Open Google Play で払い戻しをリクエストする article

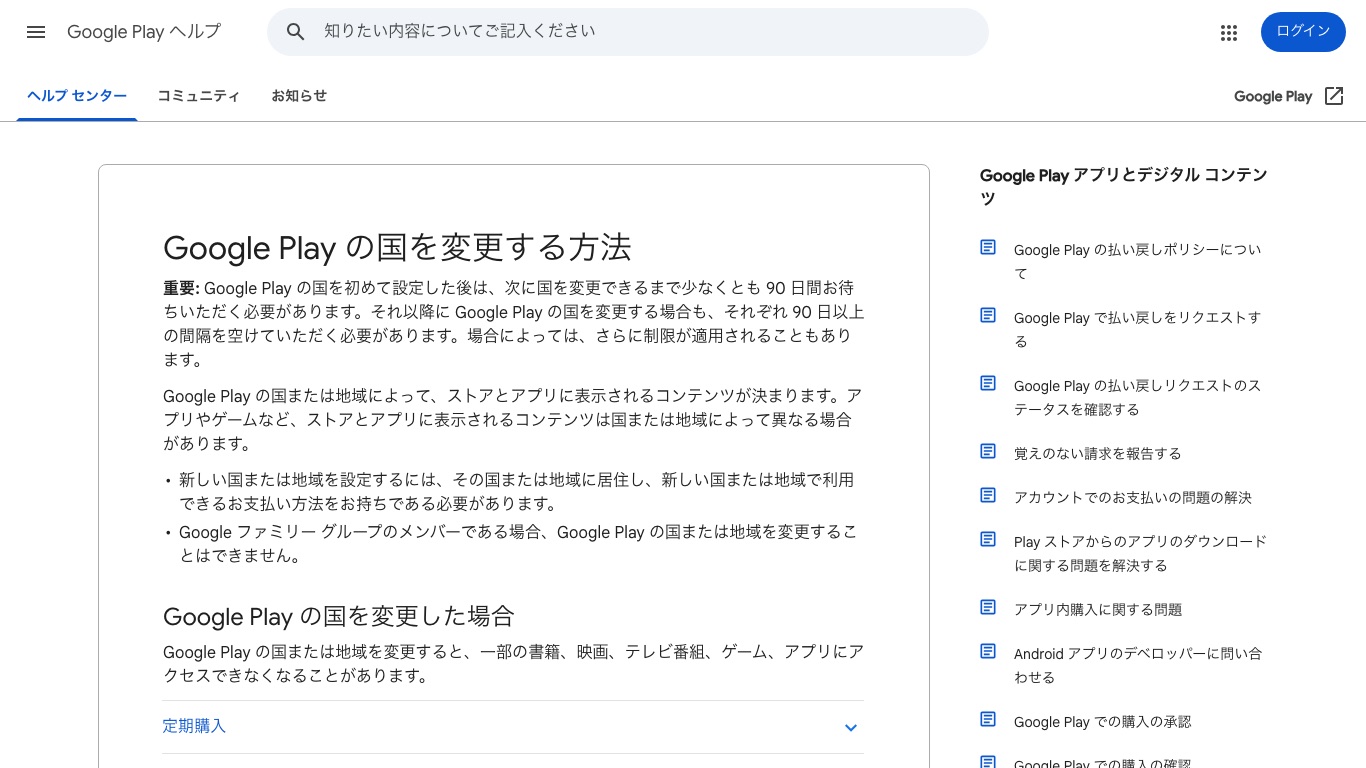point(1138,330)
